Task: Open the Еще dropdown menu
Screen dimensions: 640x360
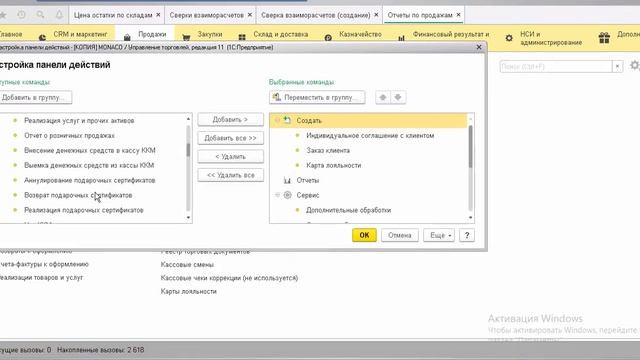Action: coord(439,235)
